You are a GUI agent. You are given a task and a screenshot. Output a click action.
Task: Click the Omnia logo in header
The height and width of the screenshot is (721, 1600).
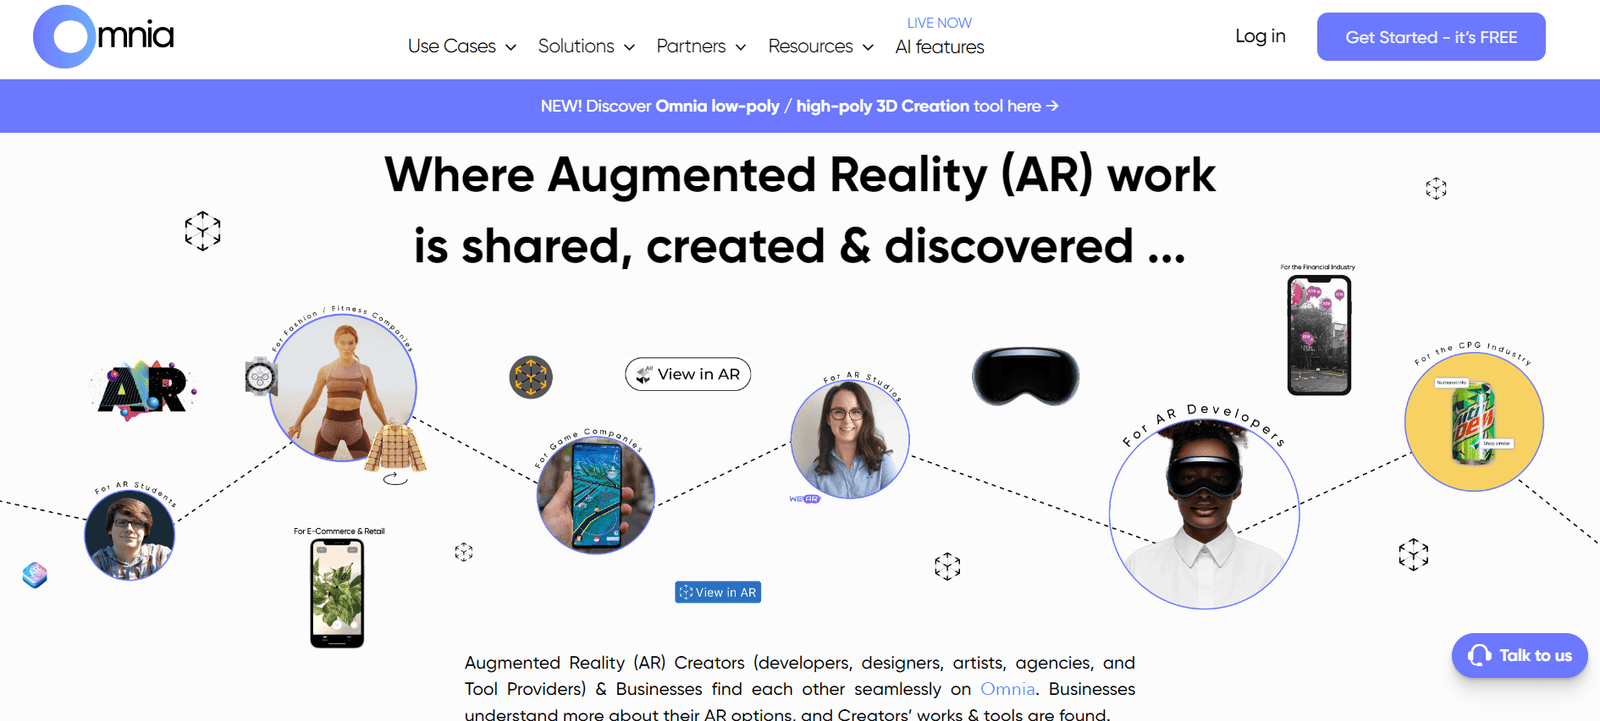pyautogui.click(x=104, y=37)
